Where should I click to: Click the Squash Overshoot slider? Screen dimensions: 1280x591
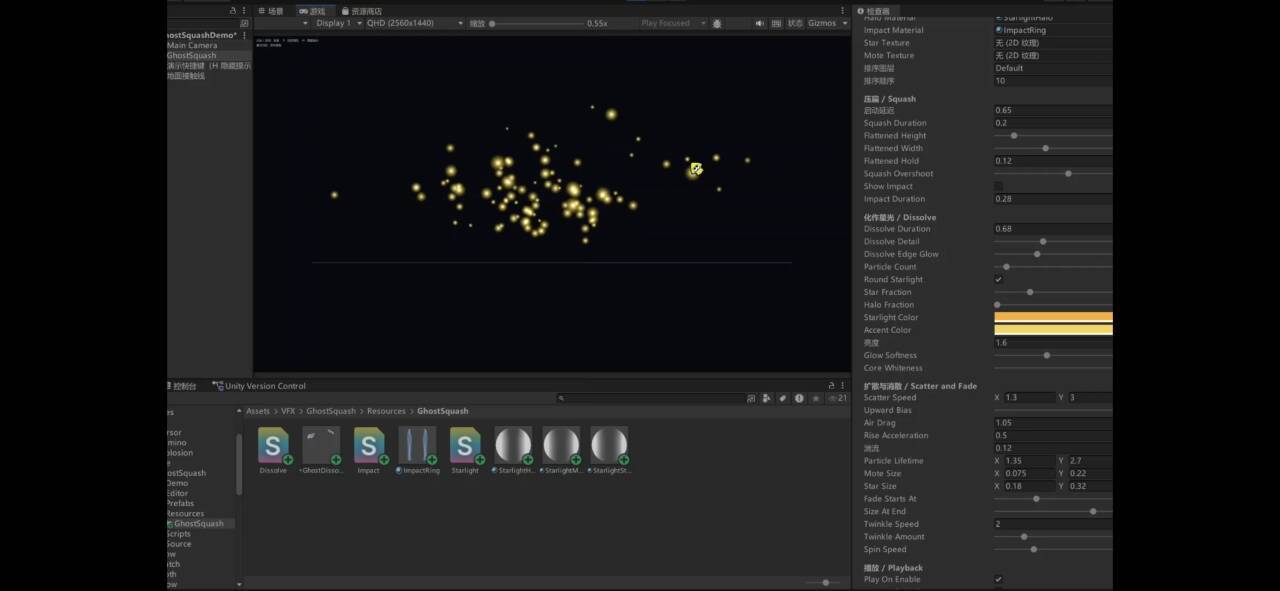point(1053,174)
